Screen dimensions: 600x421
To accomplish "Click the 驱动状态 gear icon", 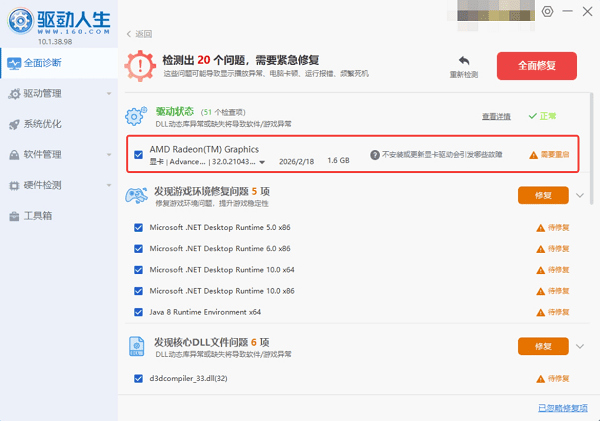I will [135, 116].
